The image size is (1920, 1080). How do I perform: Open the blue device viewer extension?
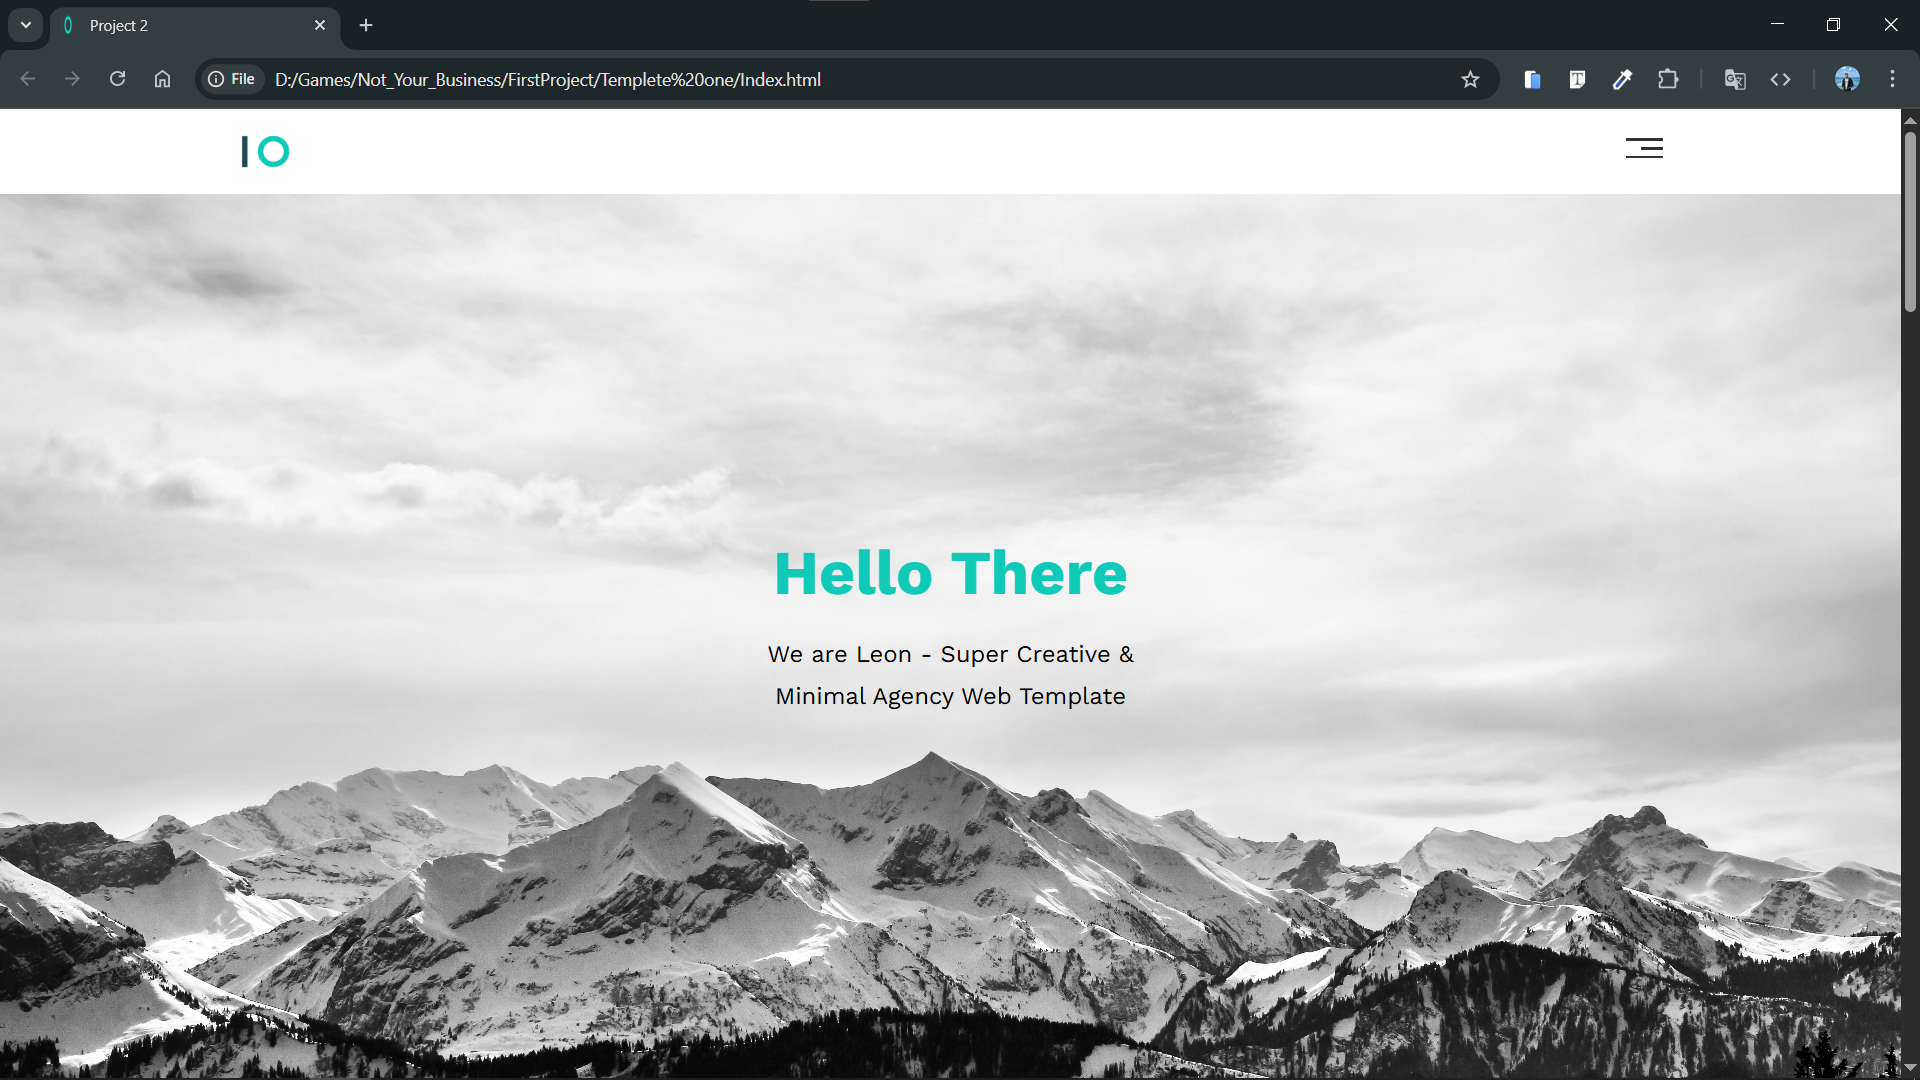[1532, 79]
